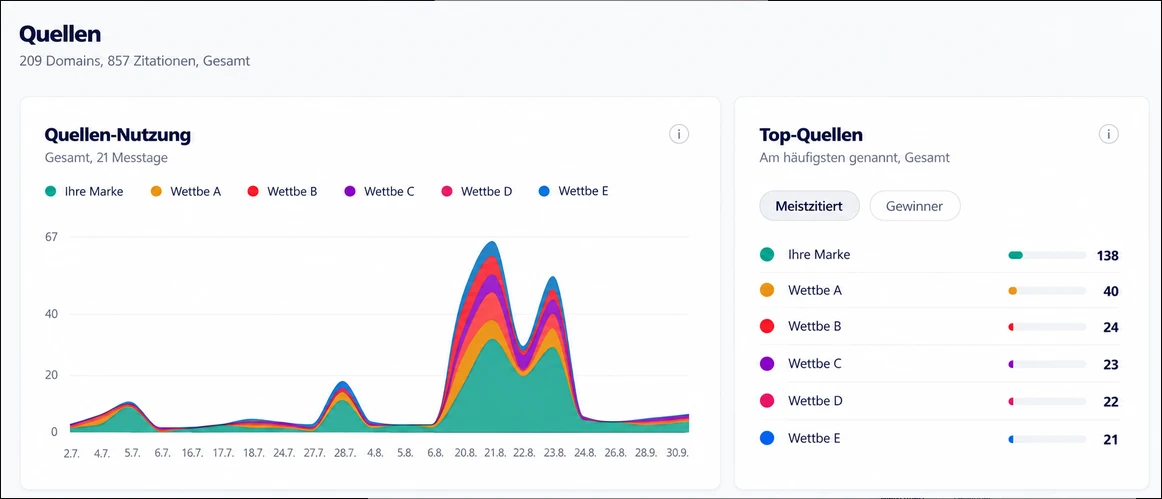Click the value 40 for Wettbe A

pyautogui.click(x=1111, y=291)
